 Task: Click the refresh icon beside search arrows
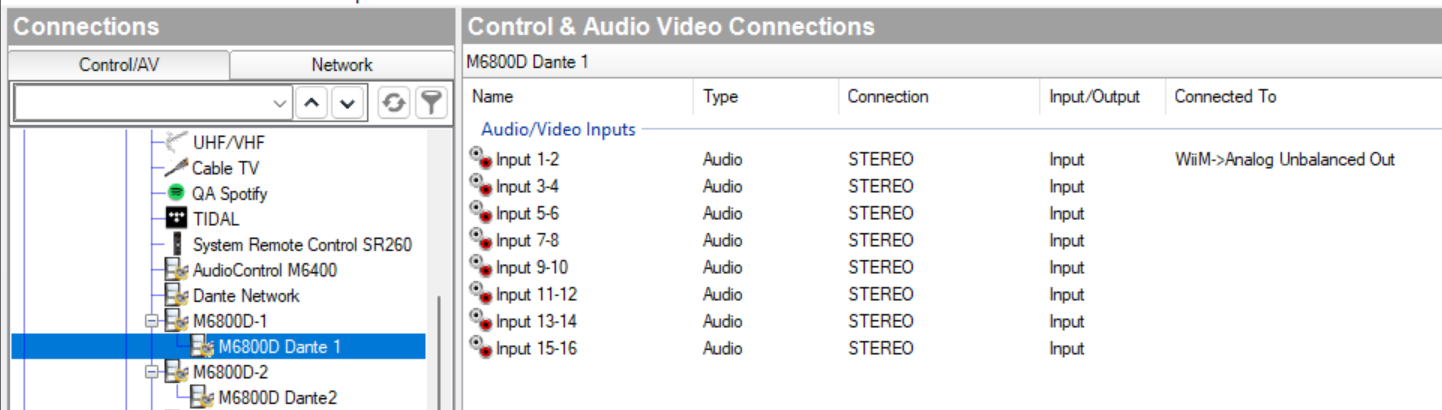point(394,103)
